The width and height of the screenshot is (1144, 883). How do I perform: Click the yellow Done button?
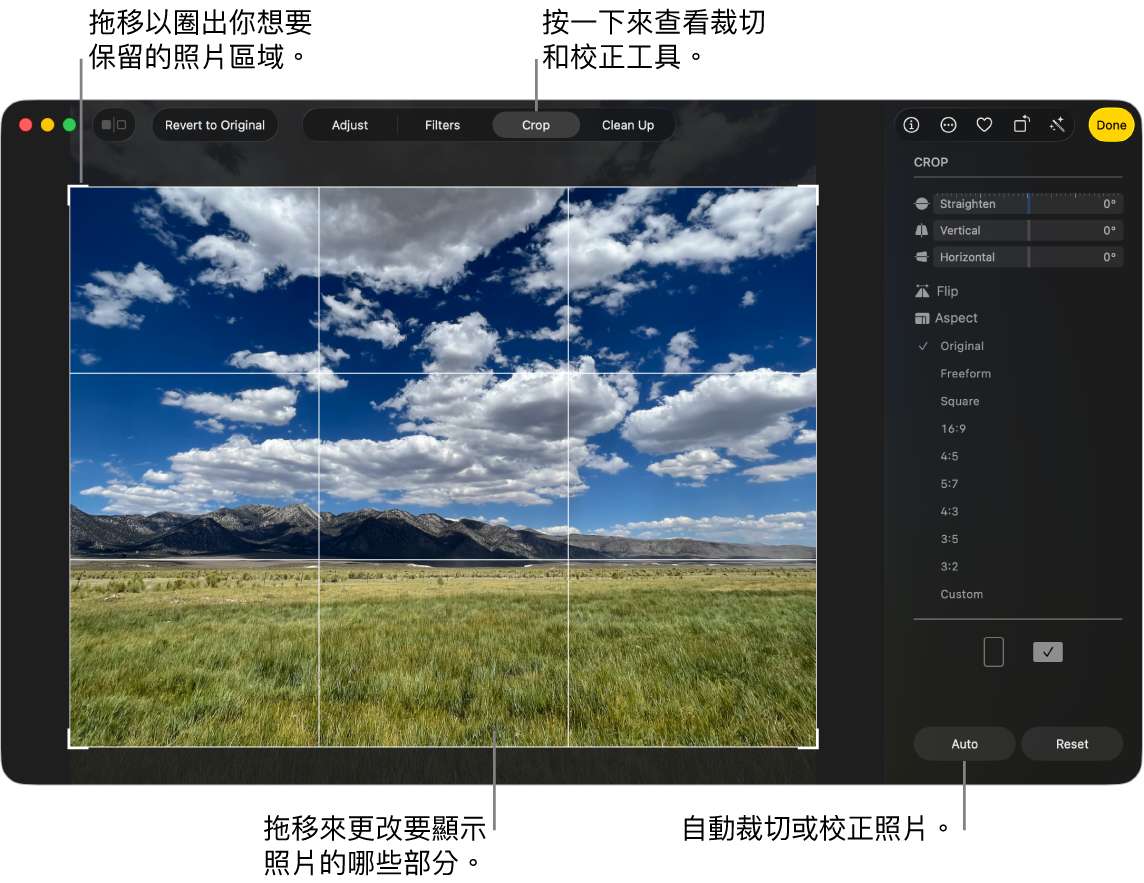point(1110,125)
